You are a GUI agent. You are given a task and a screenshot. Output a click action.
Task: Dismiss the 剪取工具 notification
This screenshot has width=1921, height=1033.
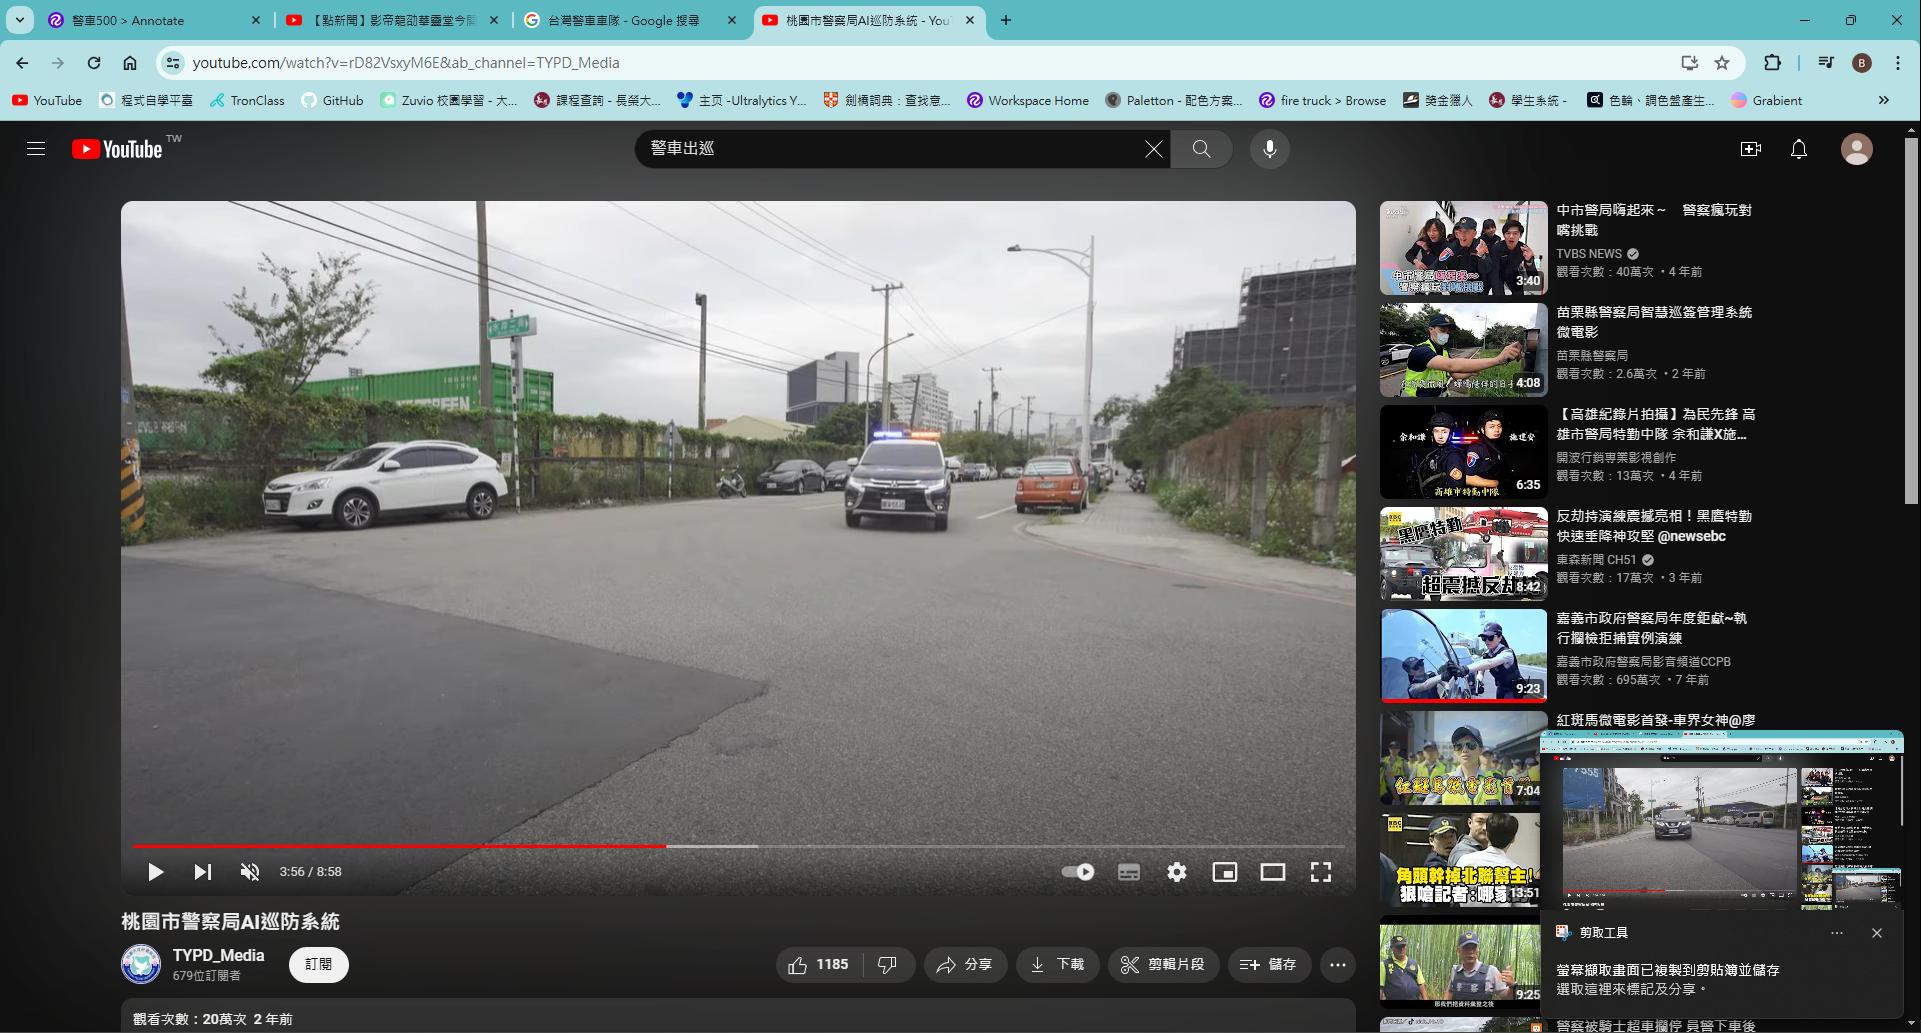point(1876,933)
